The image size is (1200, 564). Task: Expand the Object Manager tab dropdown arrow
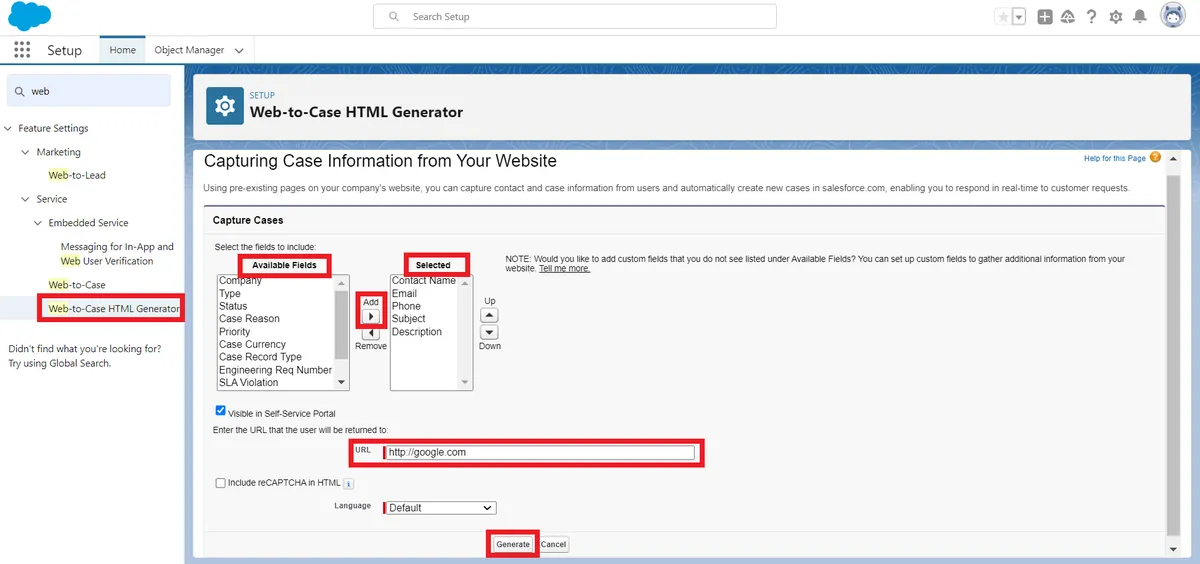239,51
